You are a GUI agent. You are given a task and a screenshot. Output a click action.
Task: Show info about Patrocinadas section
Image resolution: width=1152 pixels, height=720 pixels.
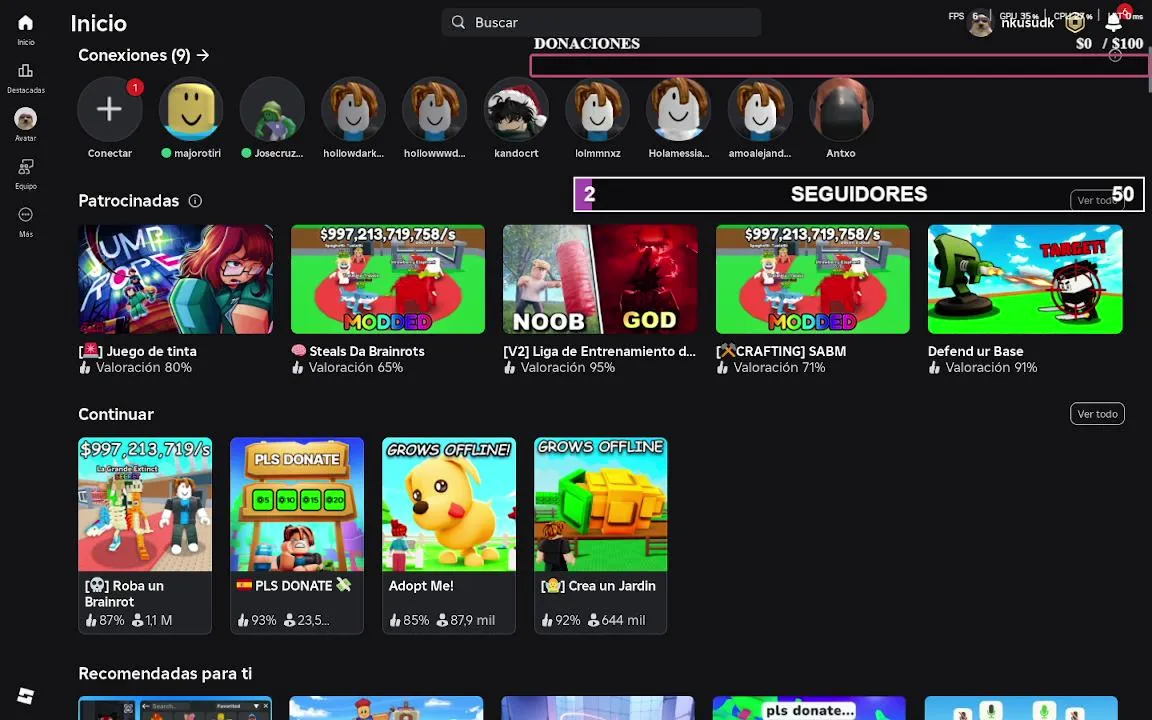[x=195, y=201]
